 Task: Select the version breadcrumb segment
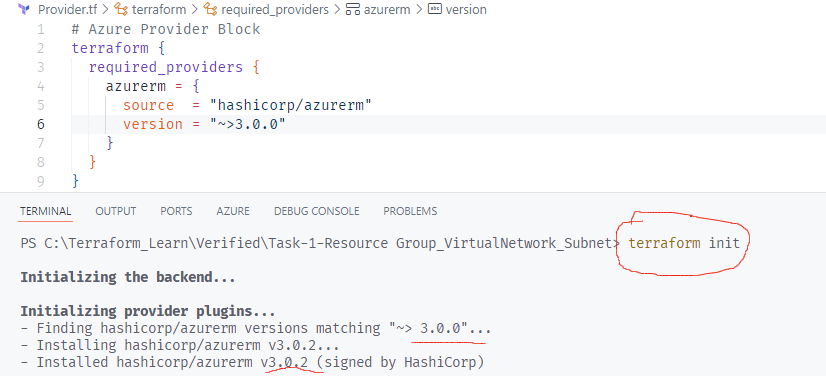click(x=466, y=9)
